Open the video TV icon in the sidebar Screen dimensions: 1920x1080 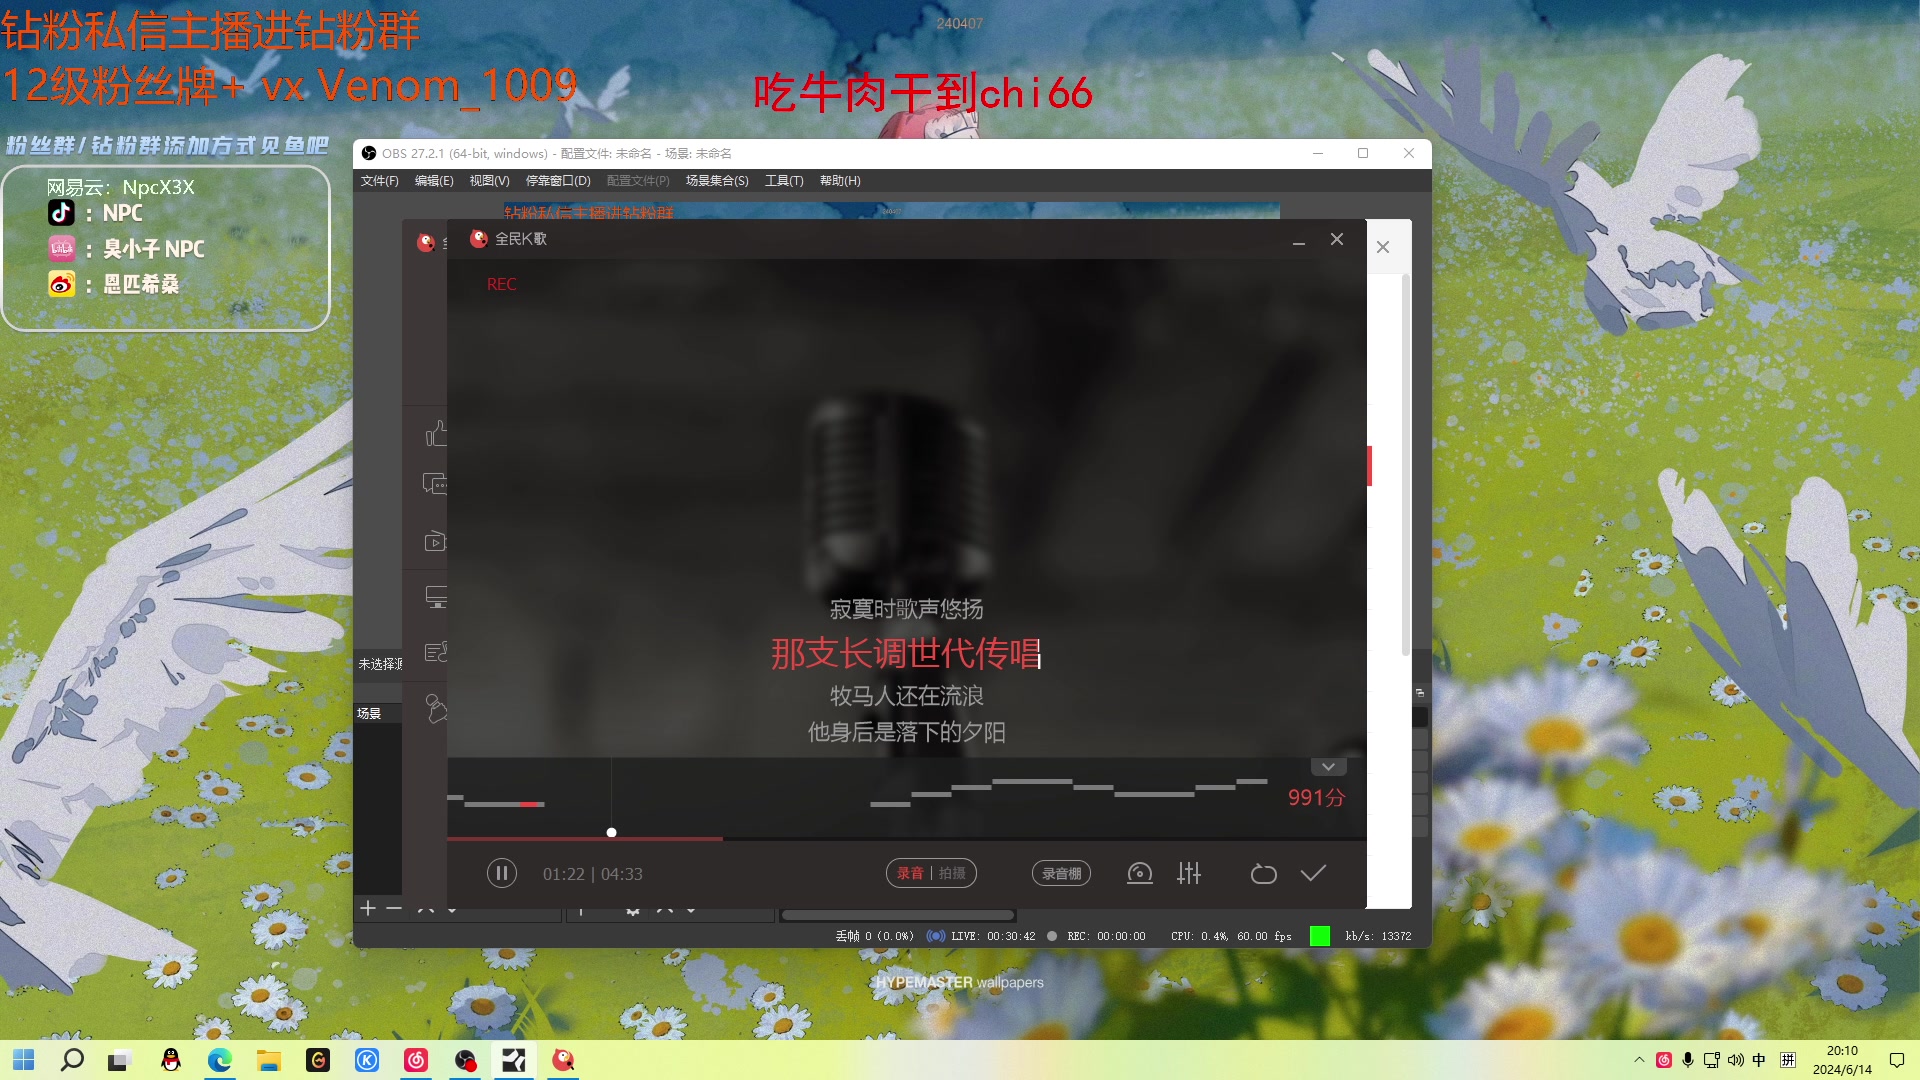(x=436, y=541)
